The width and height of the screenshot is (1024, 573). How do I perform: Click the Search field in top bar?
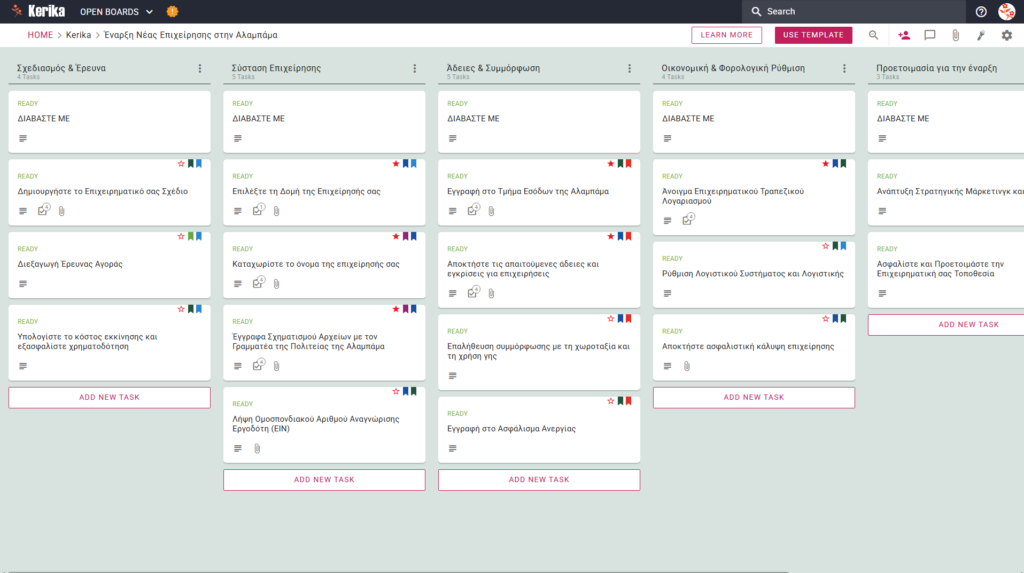(x=854, y=12)
